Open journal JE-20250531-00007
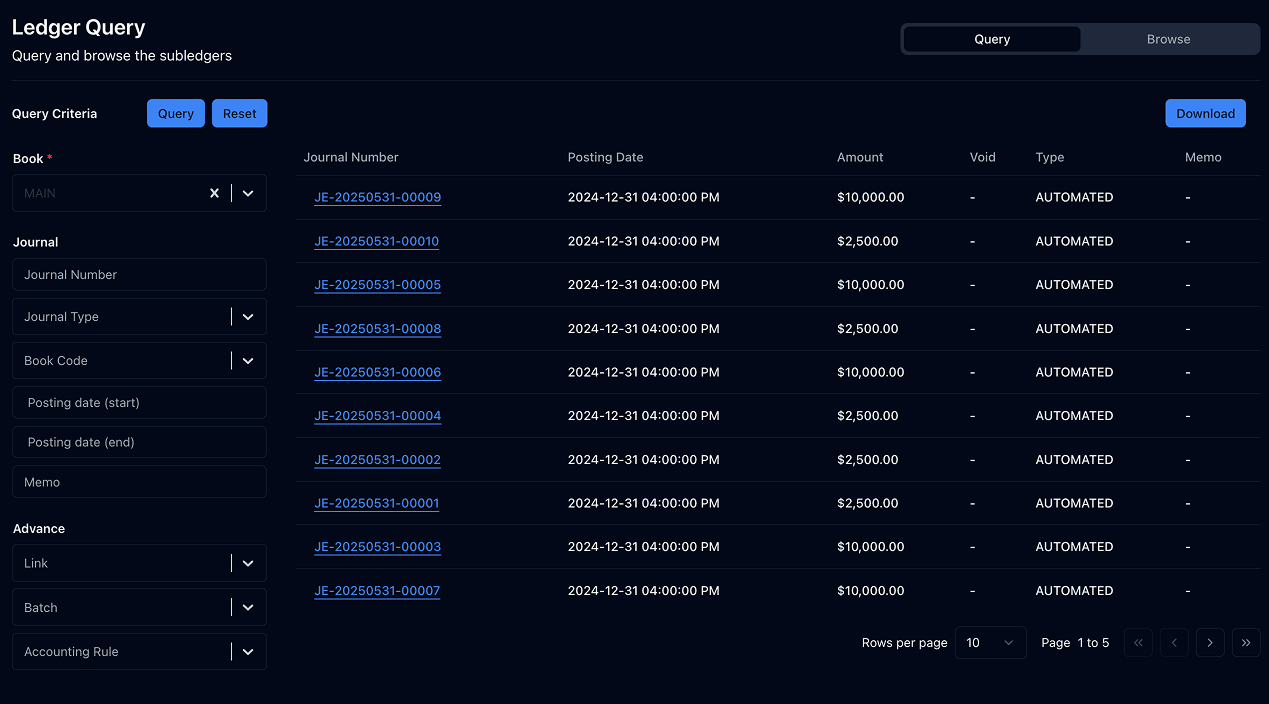 pyautogui.click(x=378, y=590)
